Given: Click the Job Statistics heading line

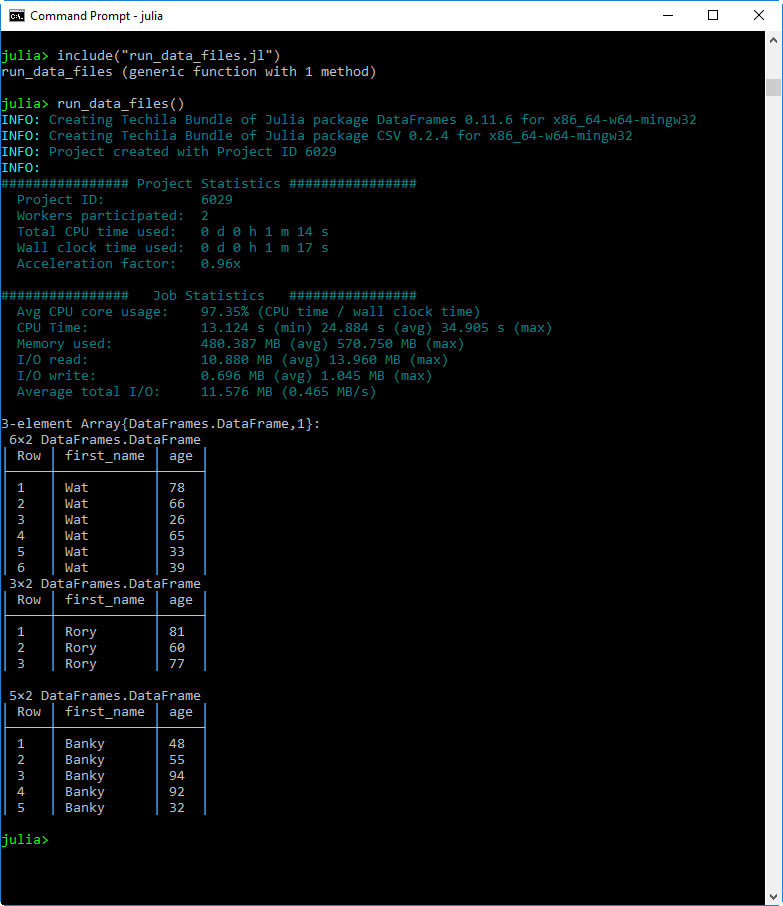Looking at the screenshot, I should (x=208, y=295).
